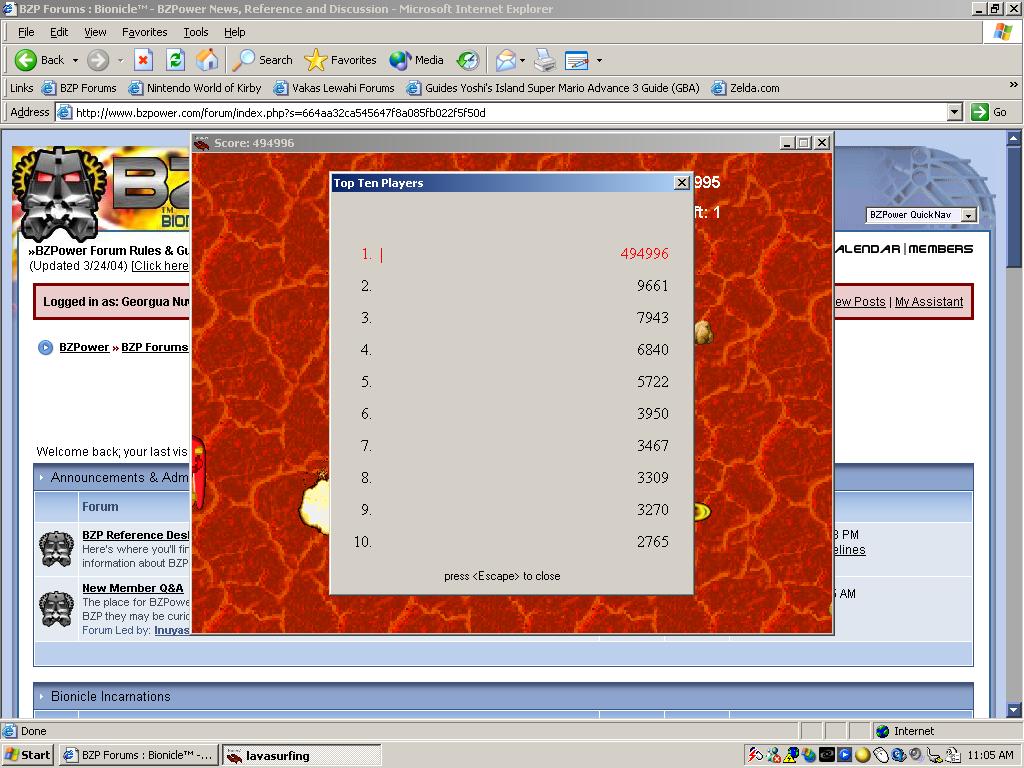Click the New Member Q&A mask icon
The height and width of the screenshot is (768, 1024).
pos(56,608)
